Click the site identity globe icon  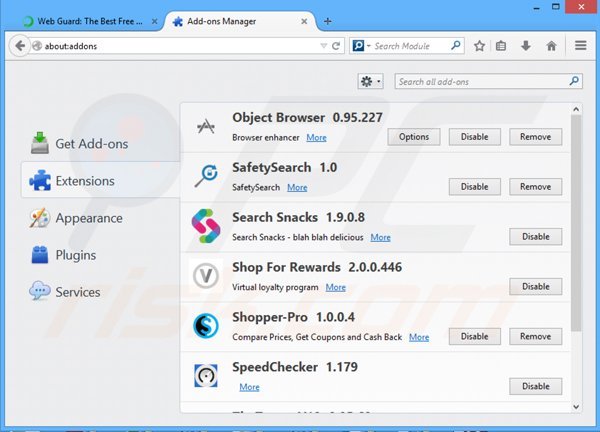[x=37, y=46]
